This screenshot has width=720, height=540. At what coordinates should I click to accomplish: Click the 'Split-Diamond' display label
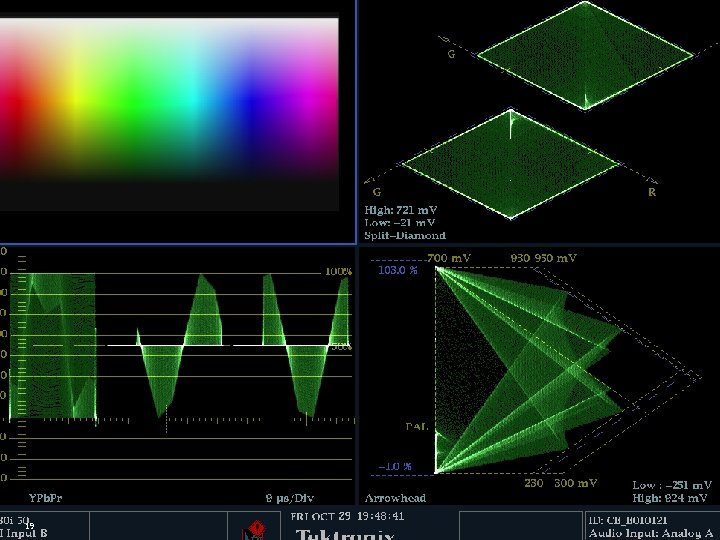(x=405, y=236)
